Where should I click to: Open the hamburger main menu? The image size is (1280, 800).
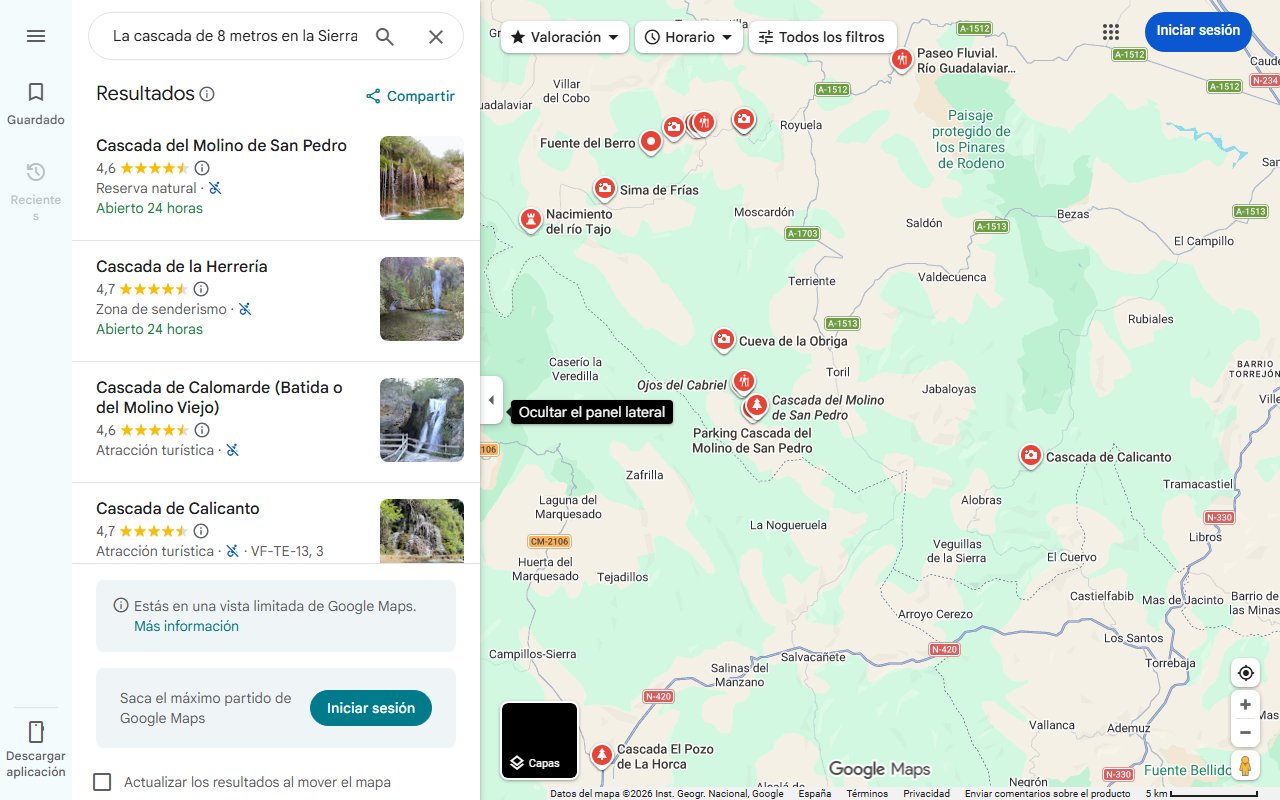(35, 35)
